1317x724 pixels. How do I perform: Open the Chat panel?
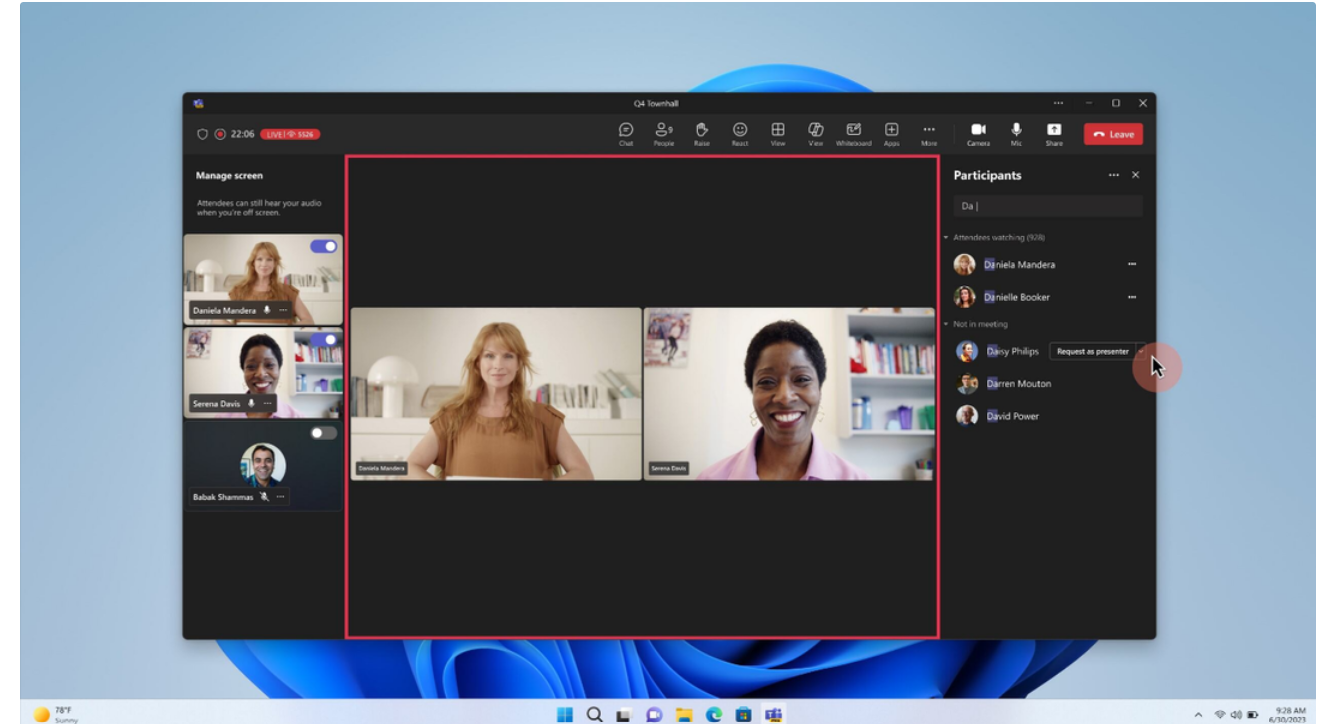click(x=626, y=134)
